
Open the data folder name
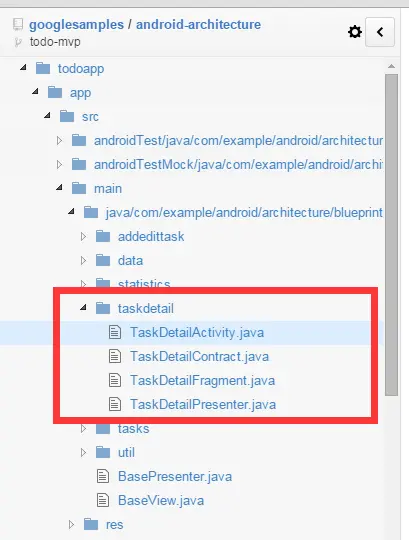pyautogui.click(x=130, y=261)
